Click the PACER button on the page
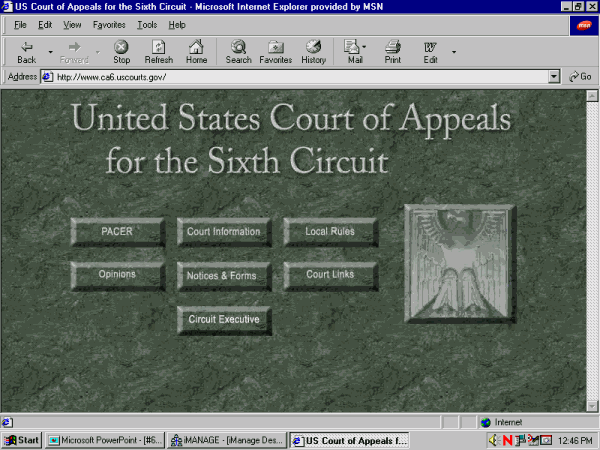This screenshot has height=450, width=600. pos(117,232)
